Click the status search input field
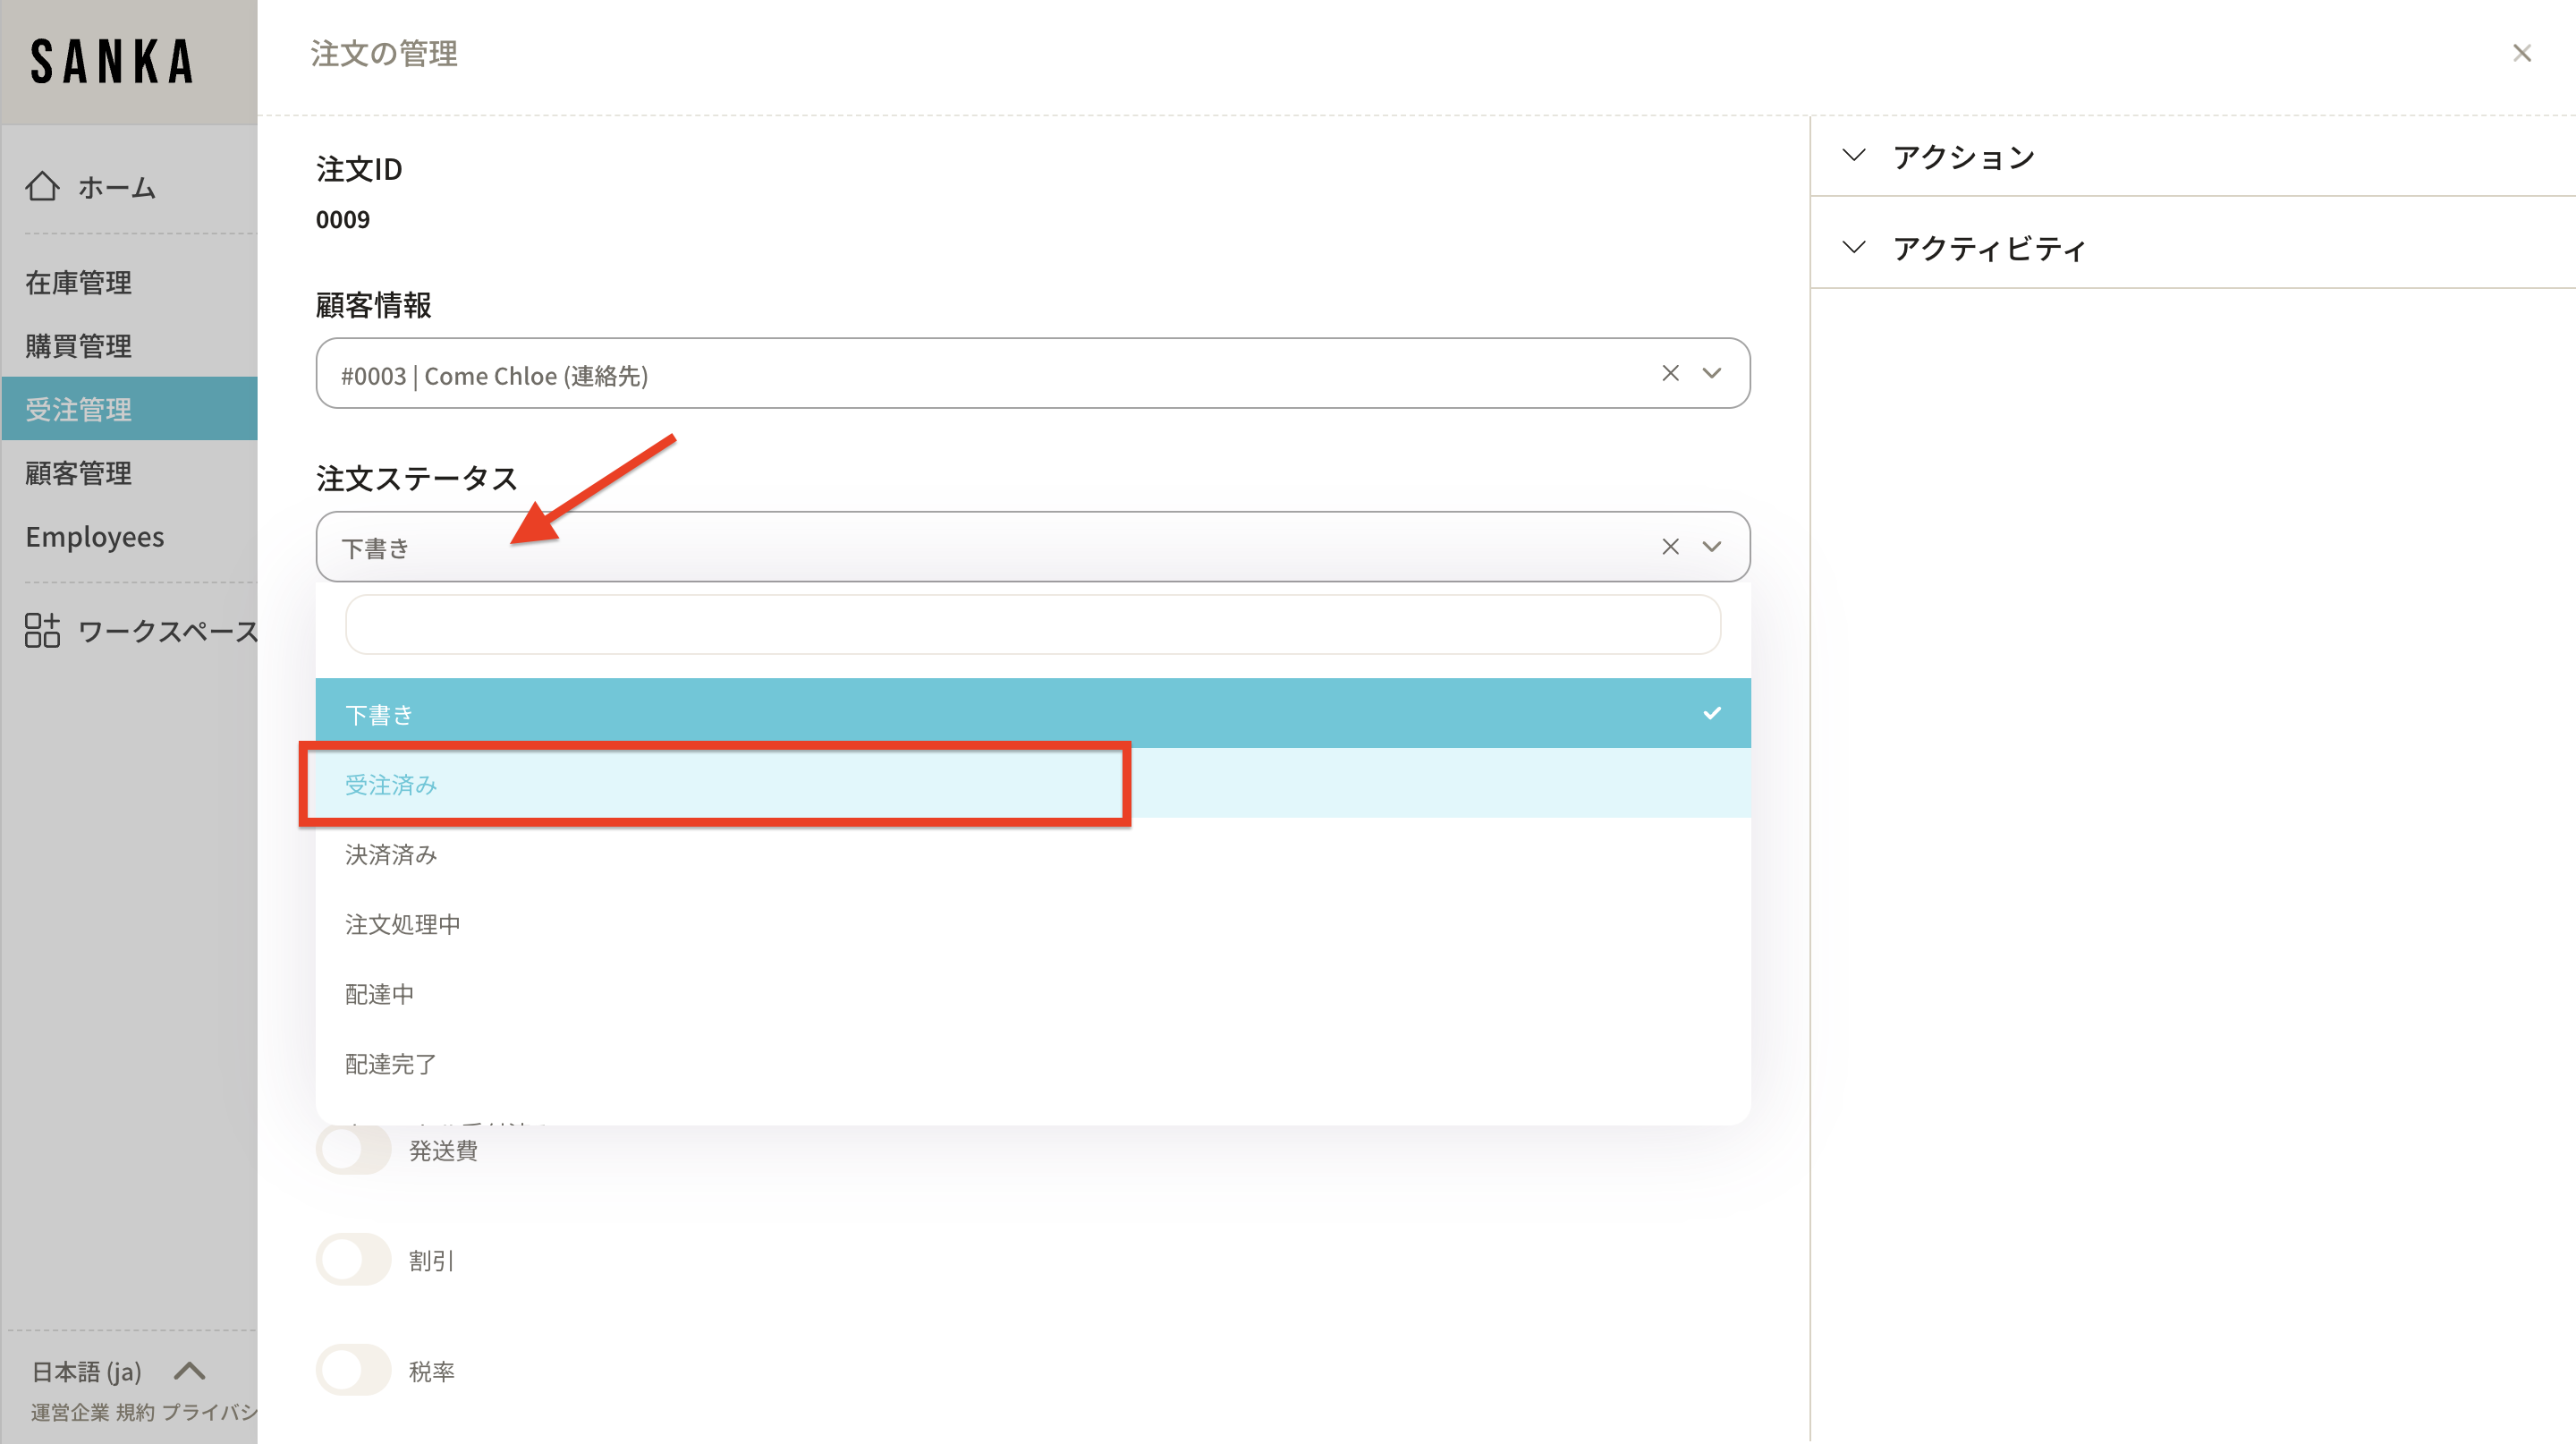This screenshot has height=1444, width=2576. 1032,625
